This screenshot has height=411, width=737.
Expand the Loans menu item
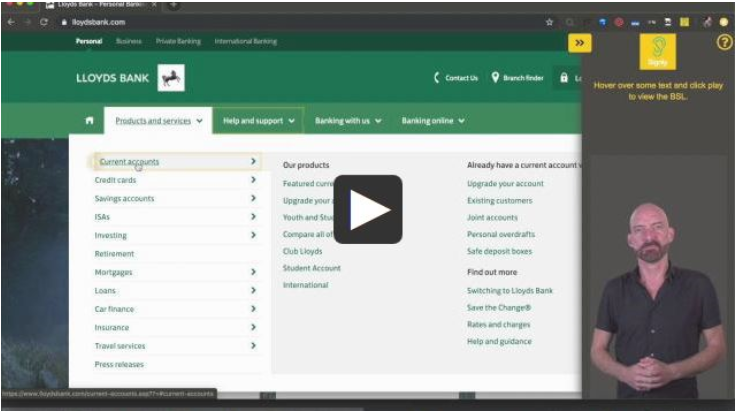(x=177, y=291)
